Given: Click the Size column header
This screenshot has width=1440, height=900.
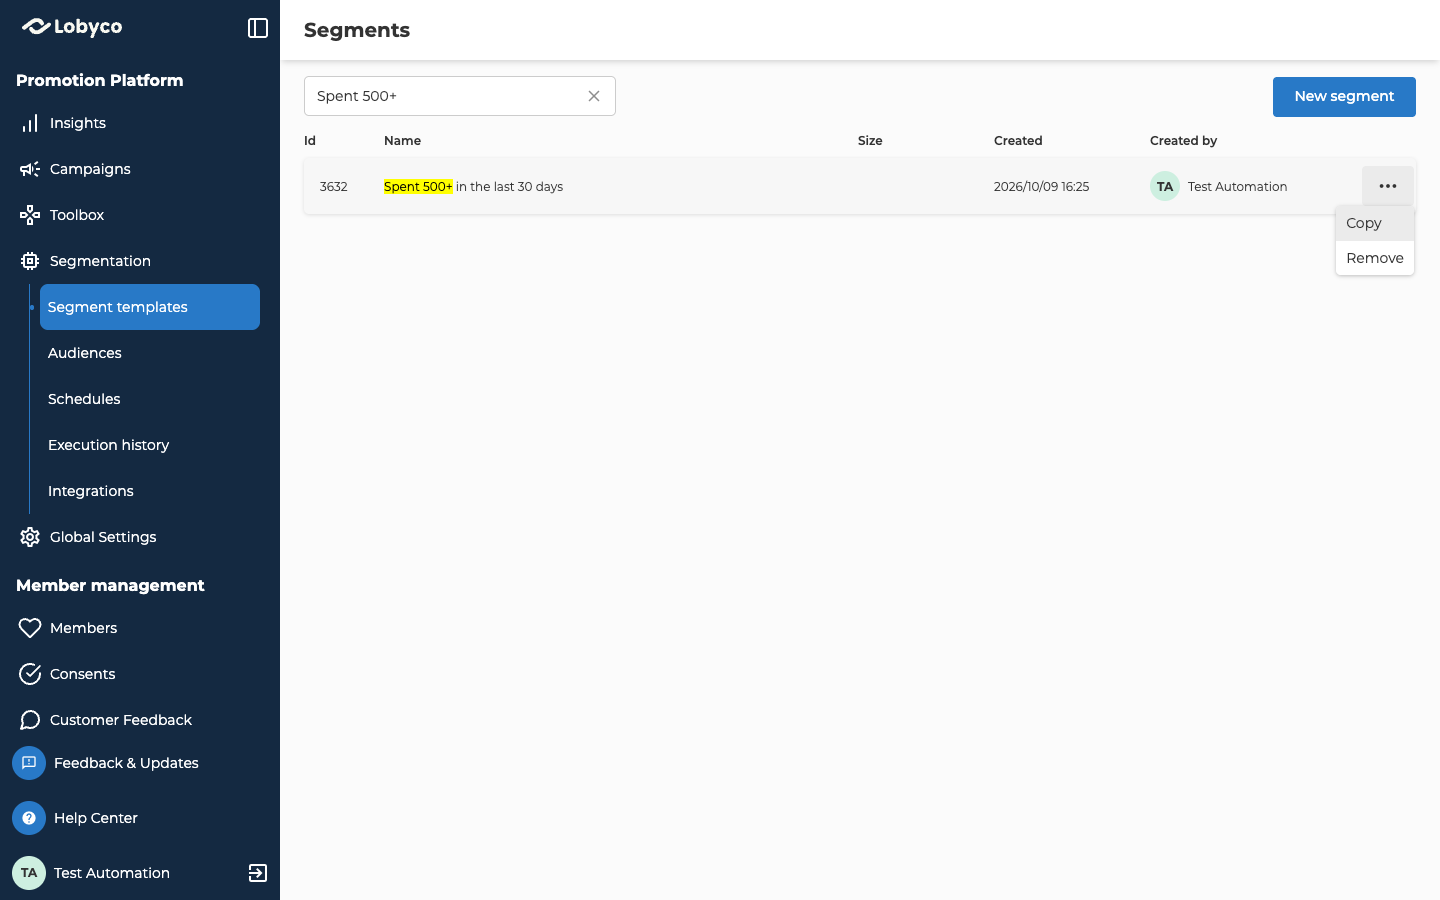Looking at the screenshot, I should click(x=870, y=141).
